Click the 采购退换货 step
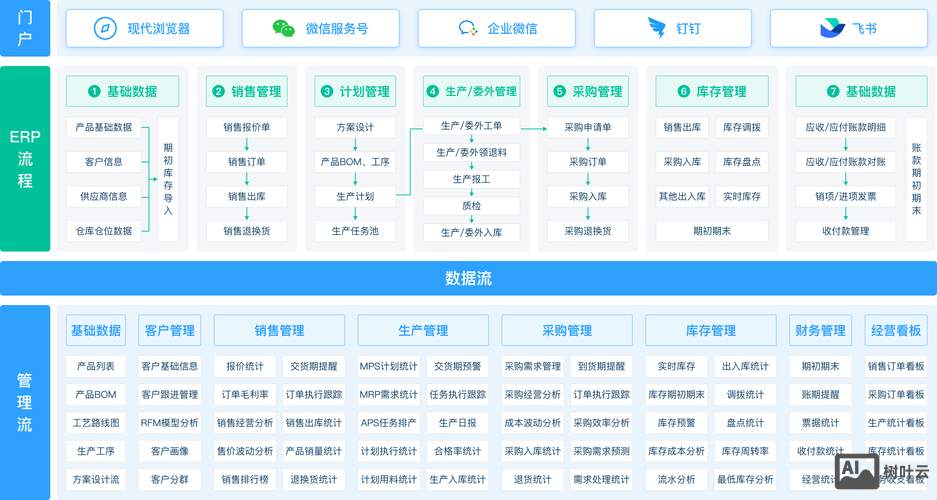 click(588, 231)
